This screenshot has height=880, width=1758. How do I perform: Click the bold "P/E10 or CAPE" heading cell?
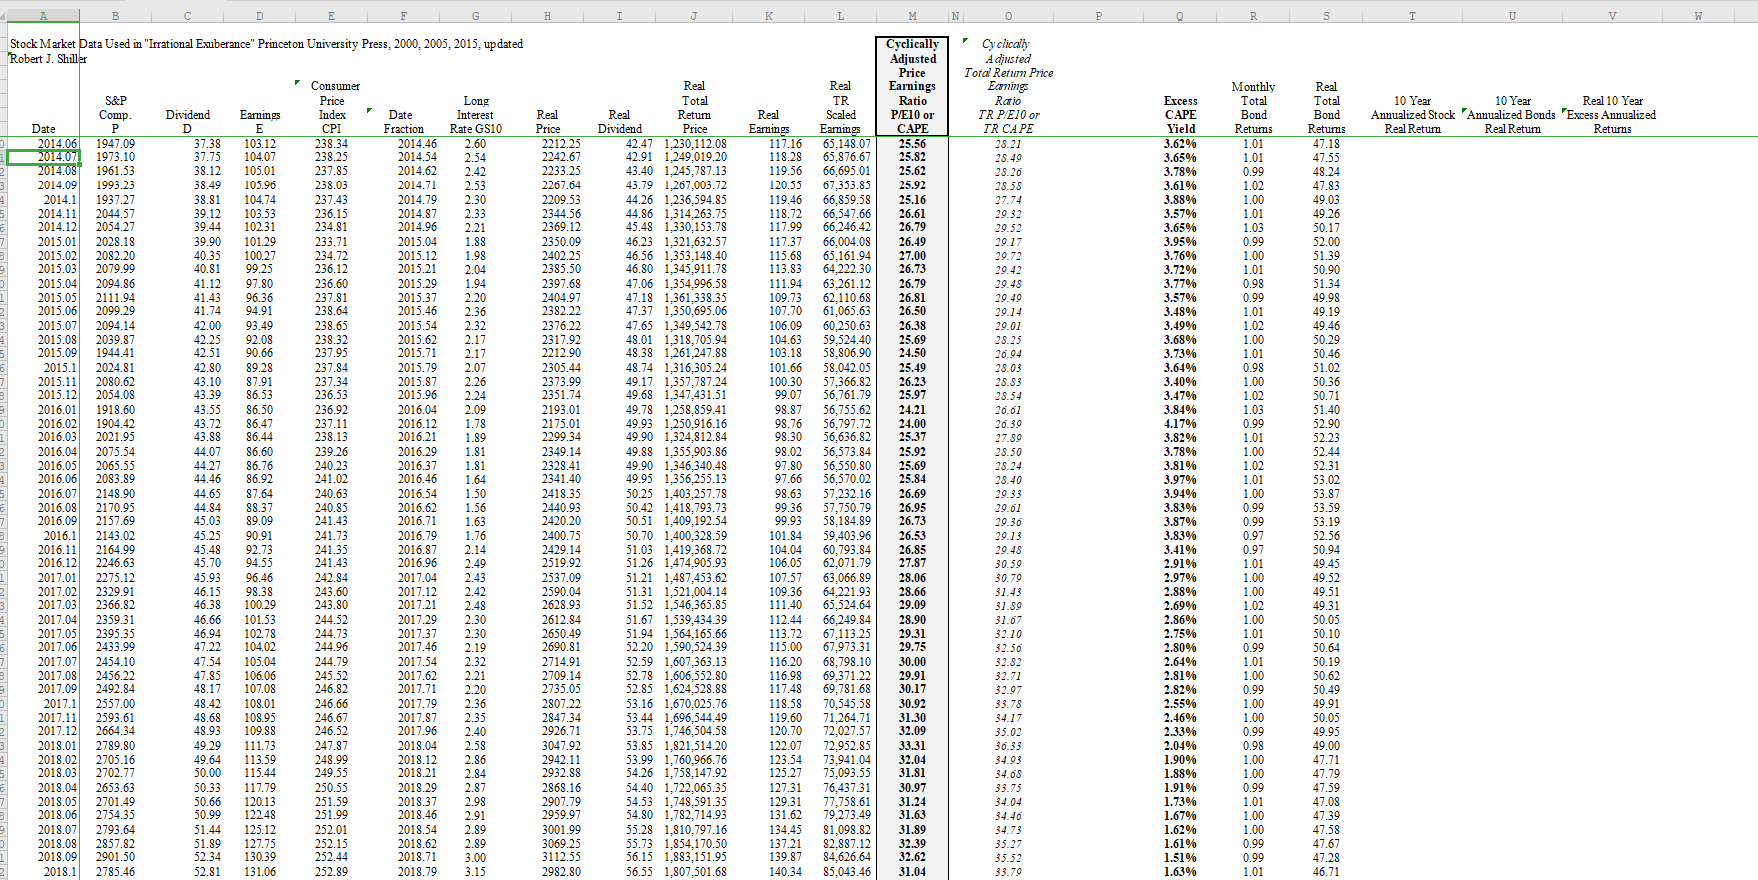click(912, 122)
